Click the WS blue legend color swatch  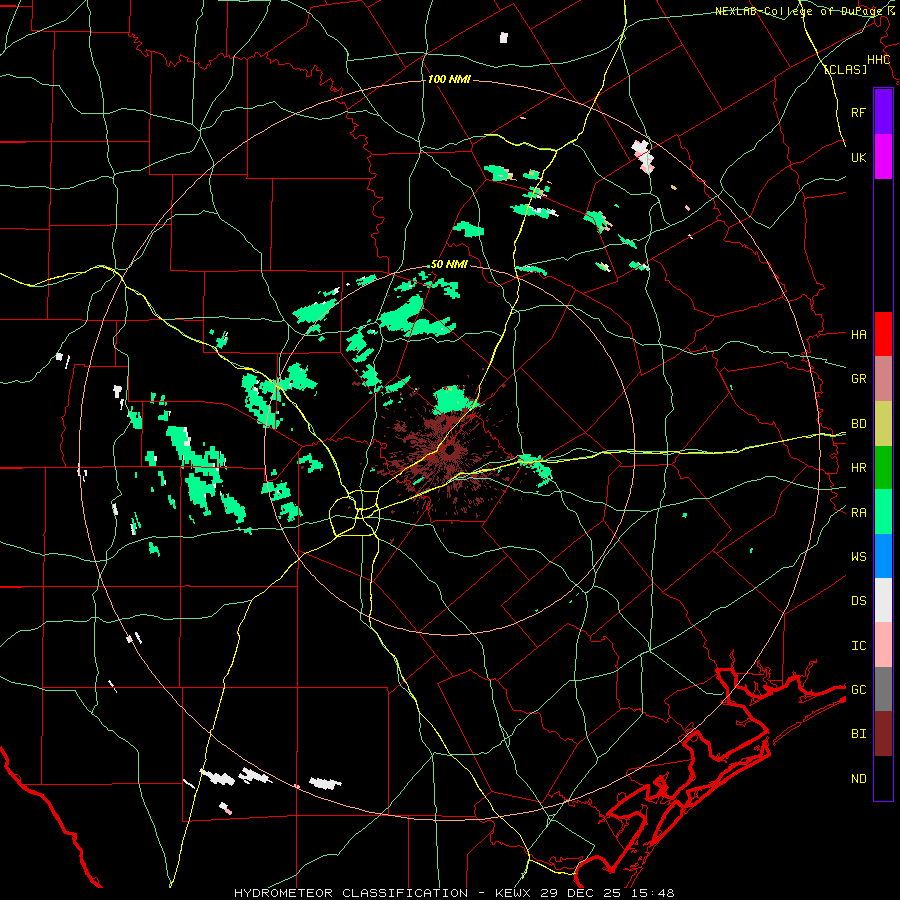point(883,556)
